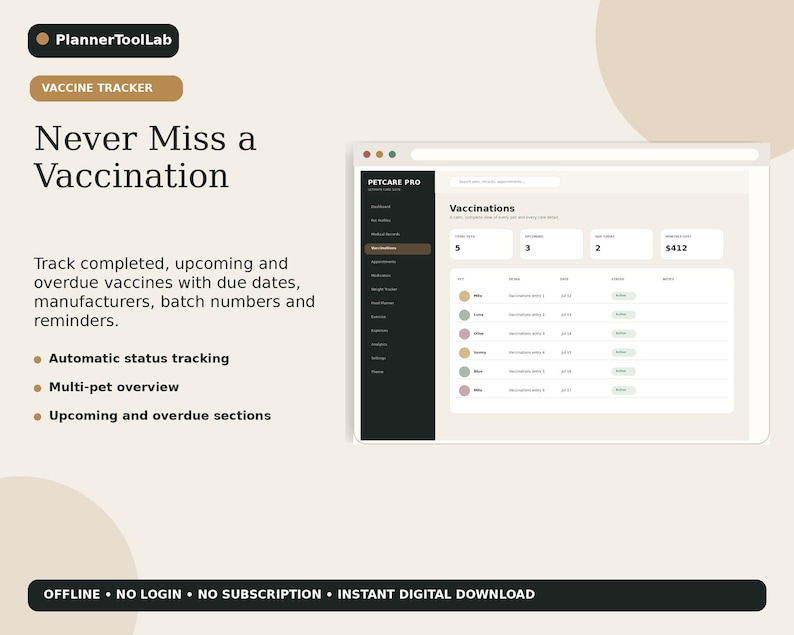Image resolution: width=794 pixels, height=635 pixels.
Task: Click the Notes column header
Action: [x=668, y=279]
